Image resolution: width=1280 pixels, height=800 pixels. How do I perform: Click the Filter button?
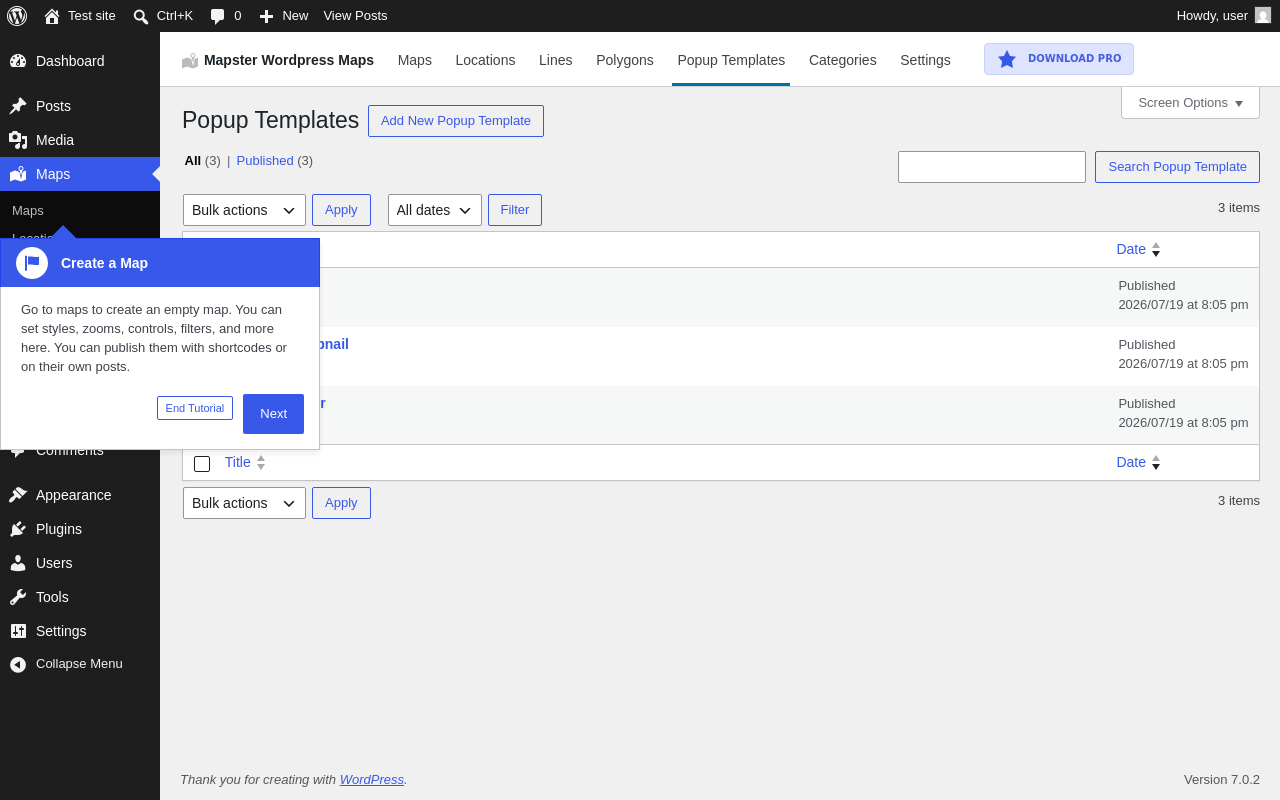click(x=515, y=210)
